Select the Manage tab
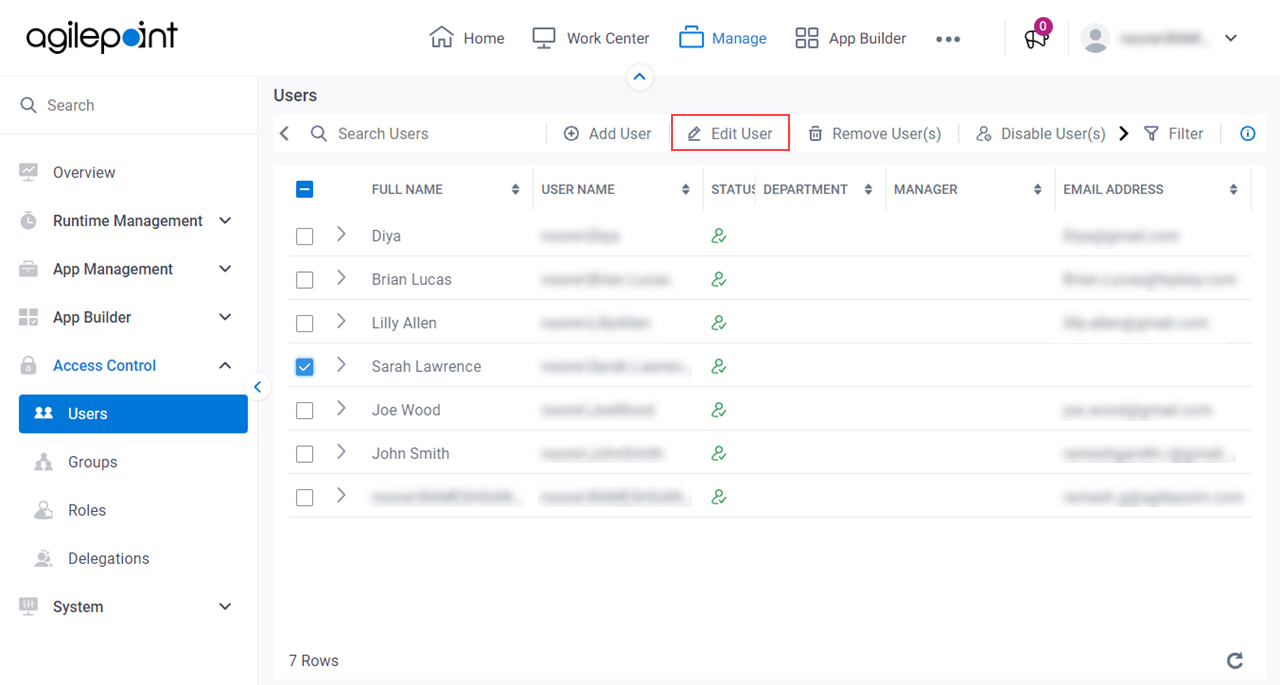 click(723, 38)
